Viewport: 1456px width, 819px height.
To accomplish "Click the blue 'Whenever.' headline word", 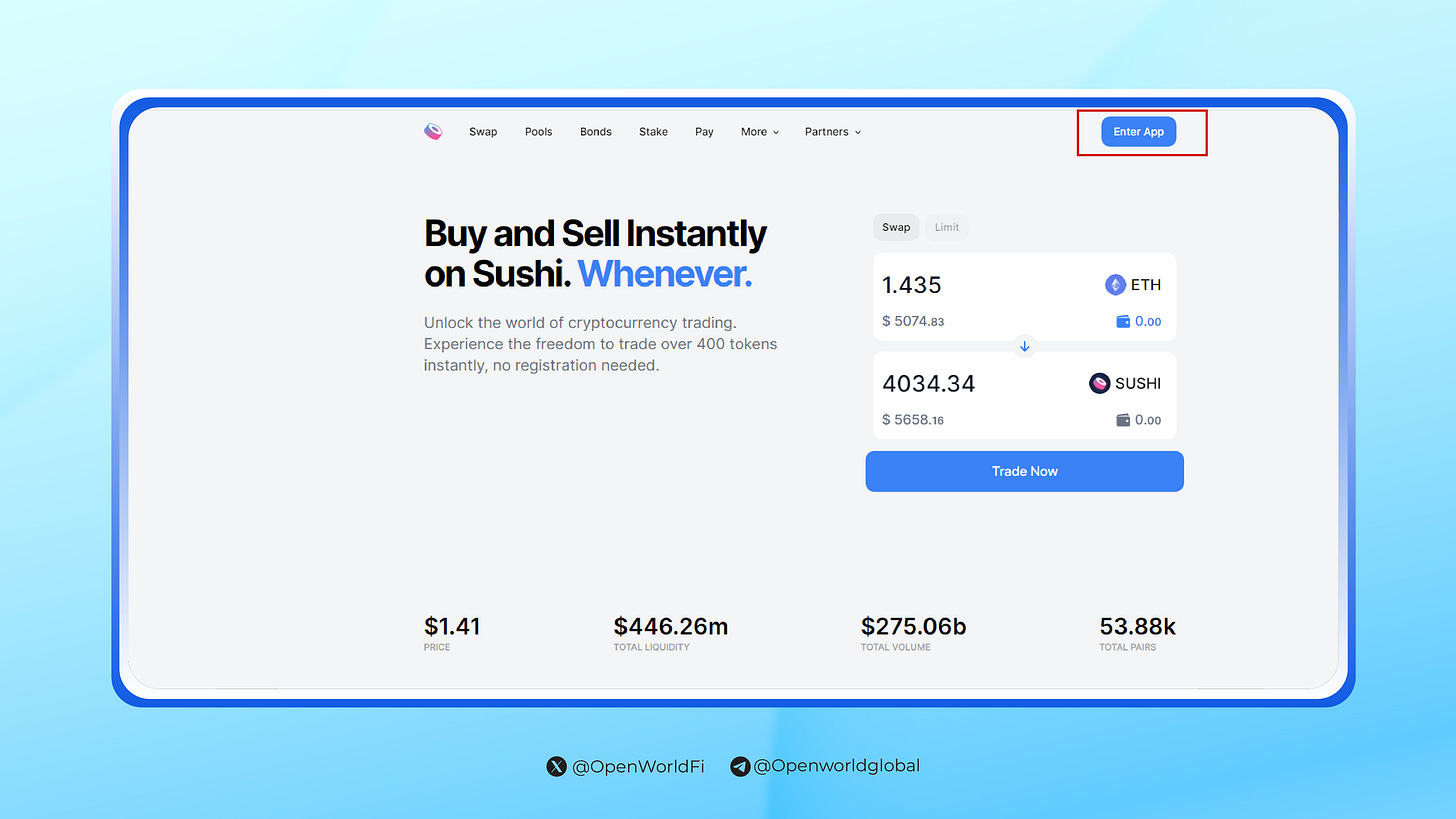I will (x=665, y=273).
